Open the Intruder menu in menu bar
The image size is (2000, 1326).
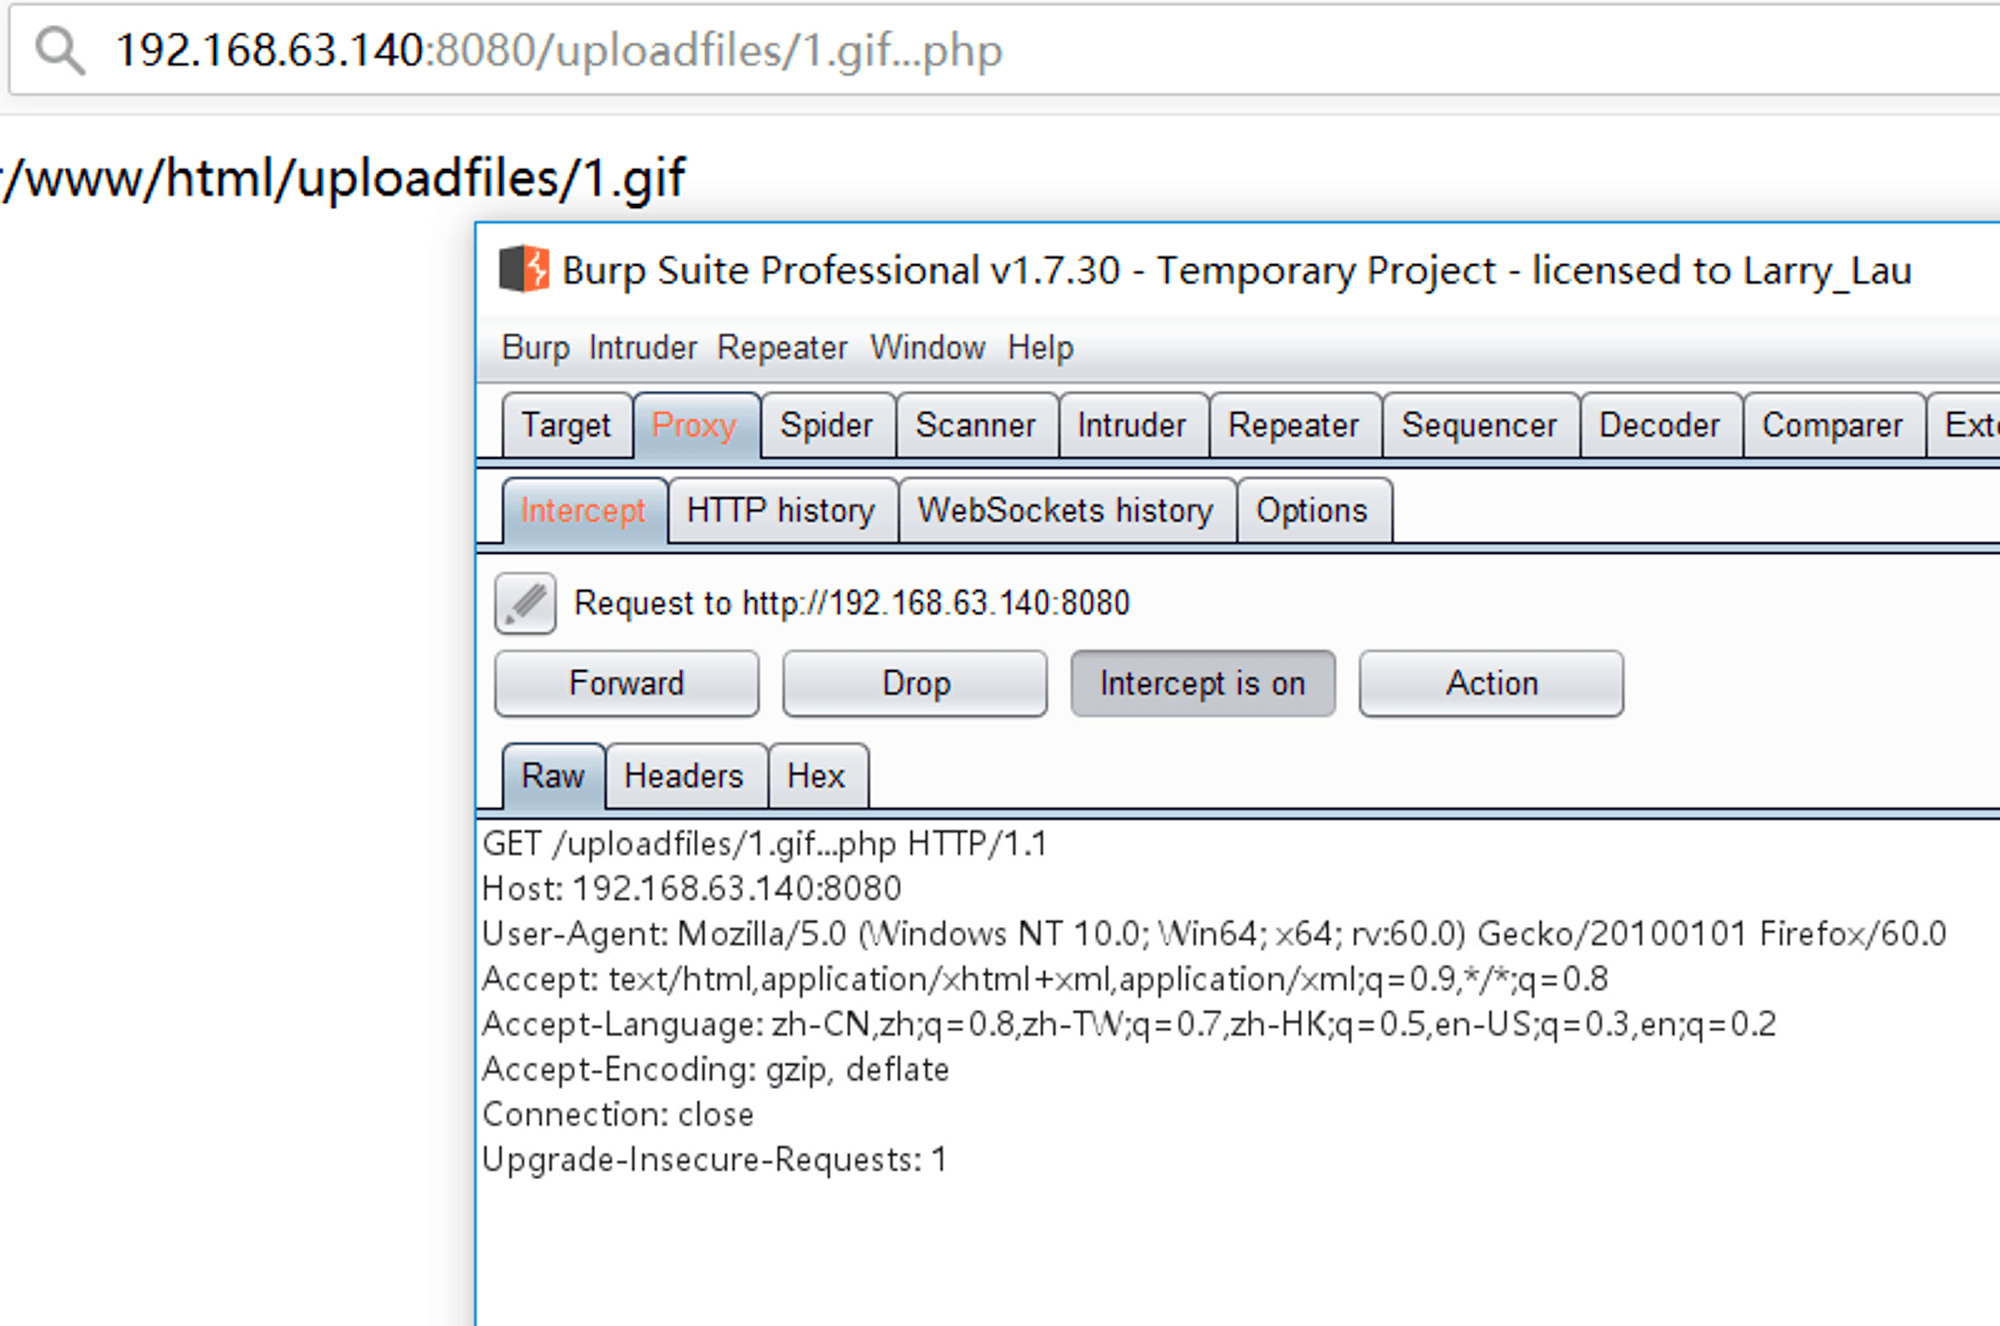[643, 348]
